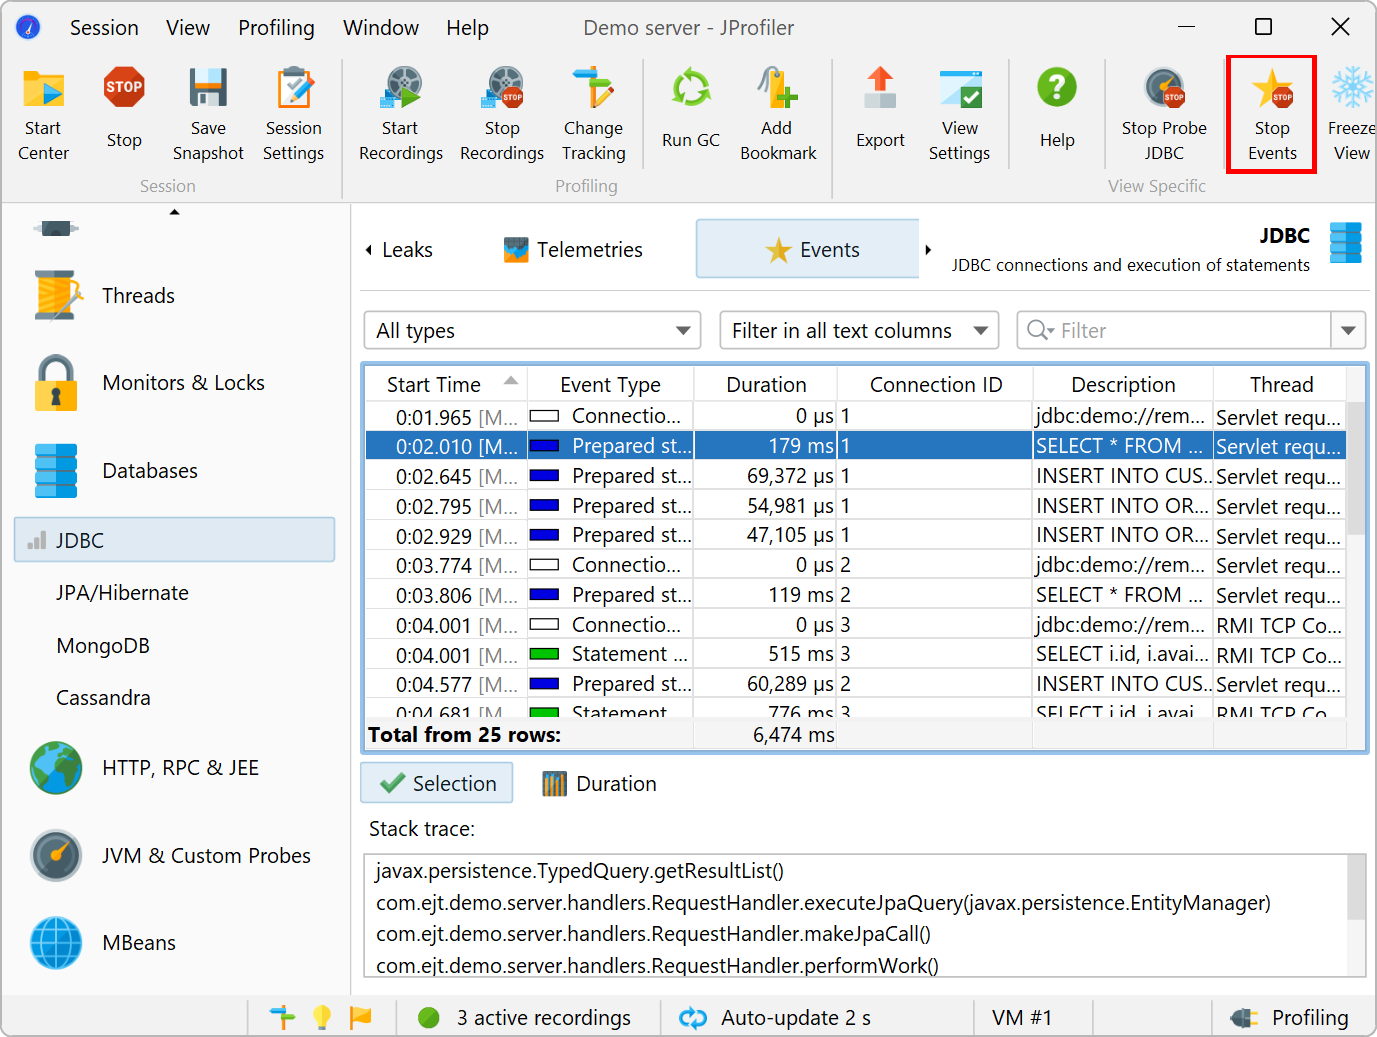Click events table vertical scrollbar
This screenshot has width=1377, height=1037.
(x=1356, y=468)
